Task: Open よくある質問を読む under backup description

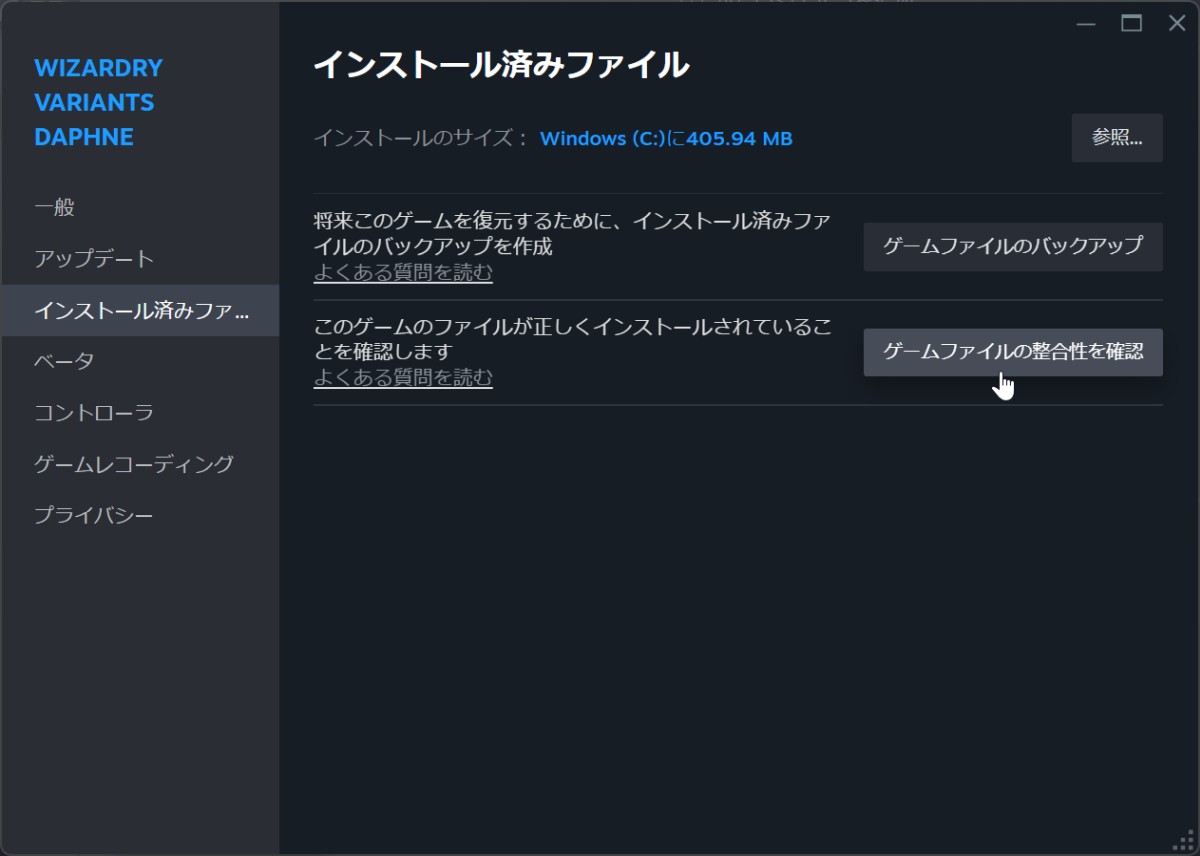Action: (x=403, y=272)
